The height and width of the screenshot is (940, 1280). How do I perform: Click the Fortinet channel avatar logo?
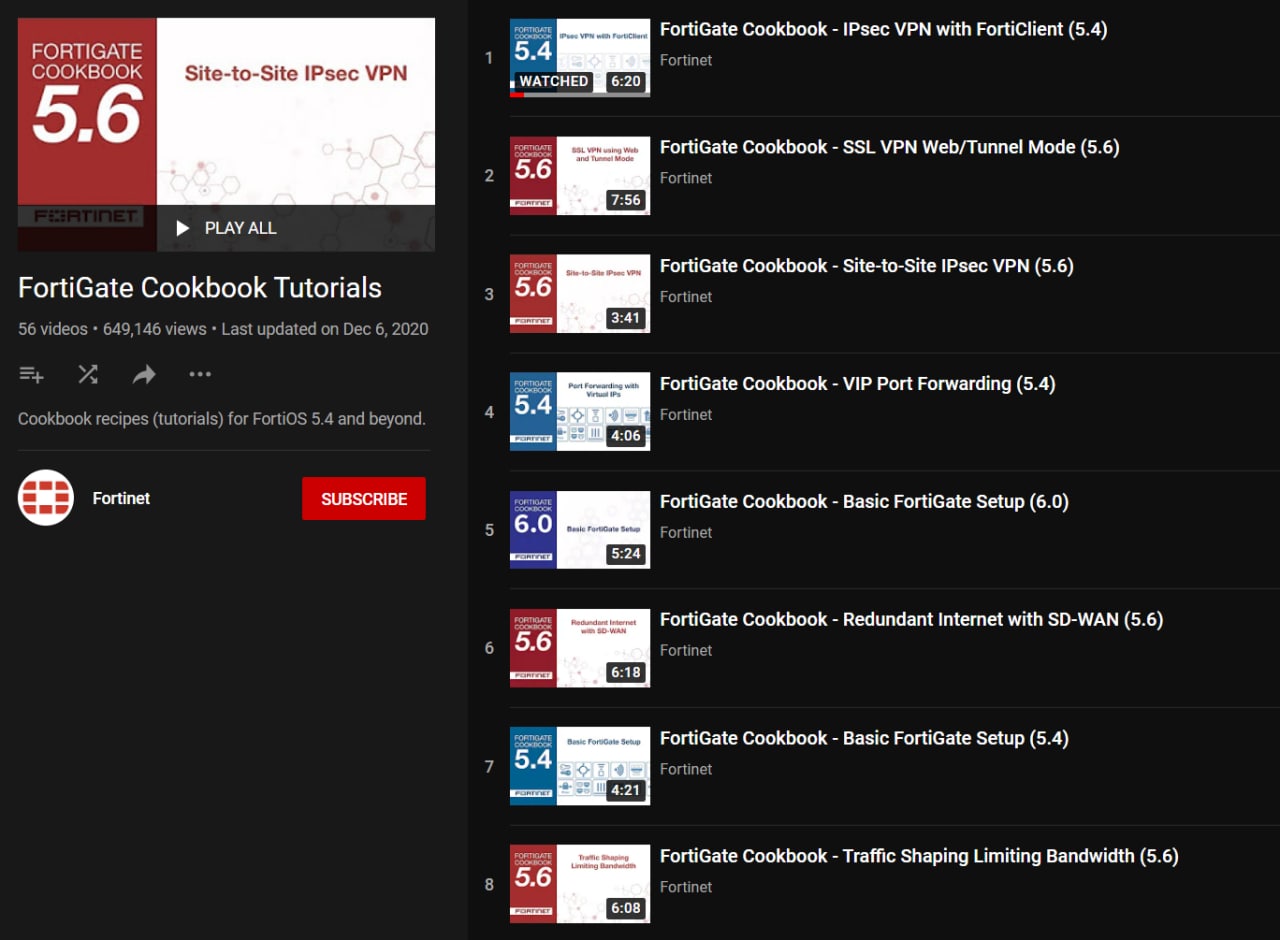point(46,498)
